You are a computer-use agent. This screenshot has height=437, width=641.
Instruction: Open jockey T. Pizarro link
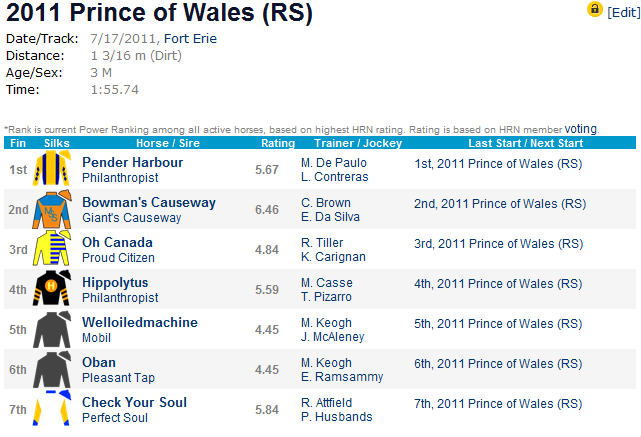pyautogui.click(x=326, y=297)
